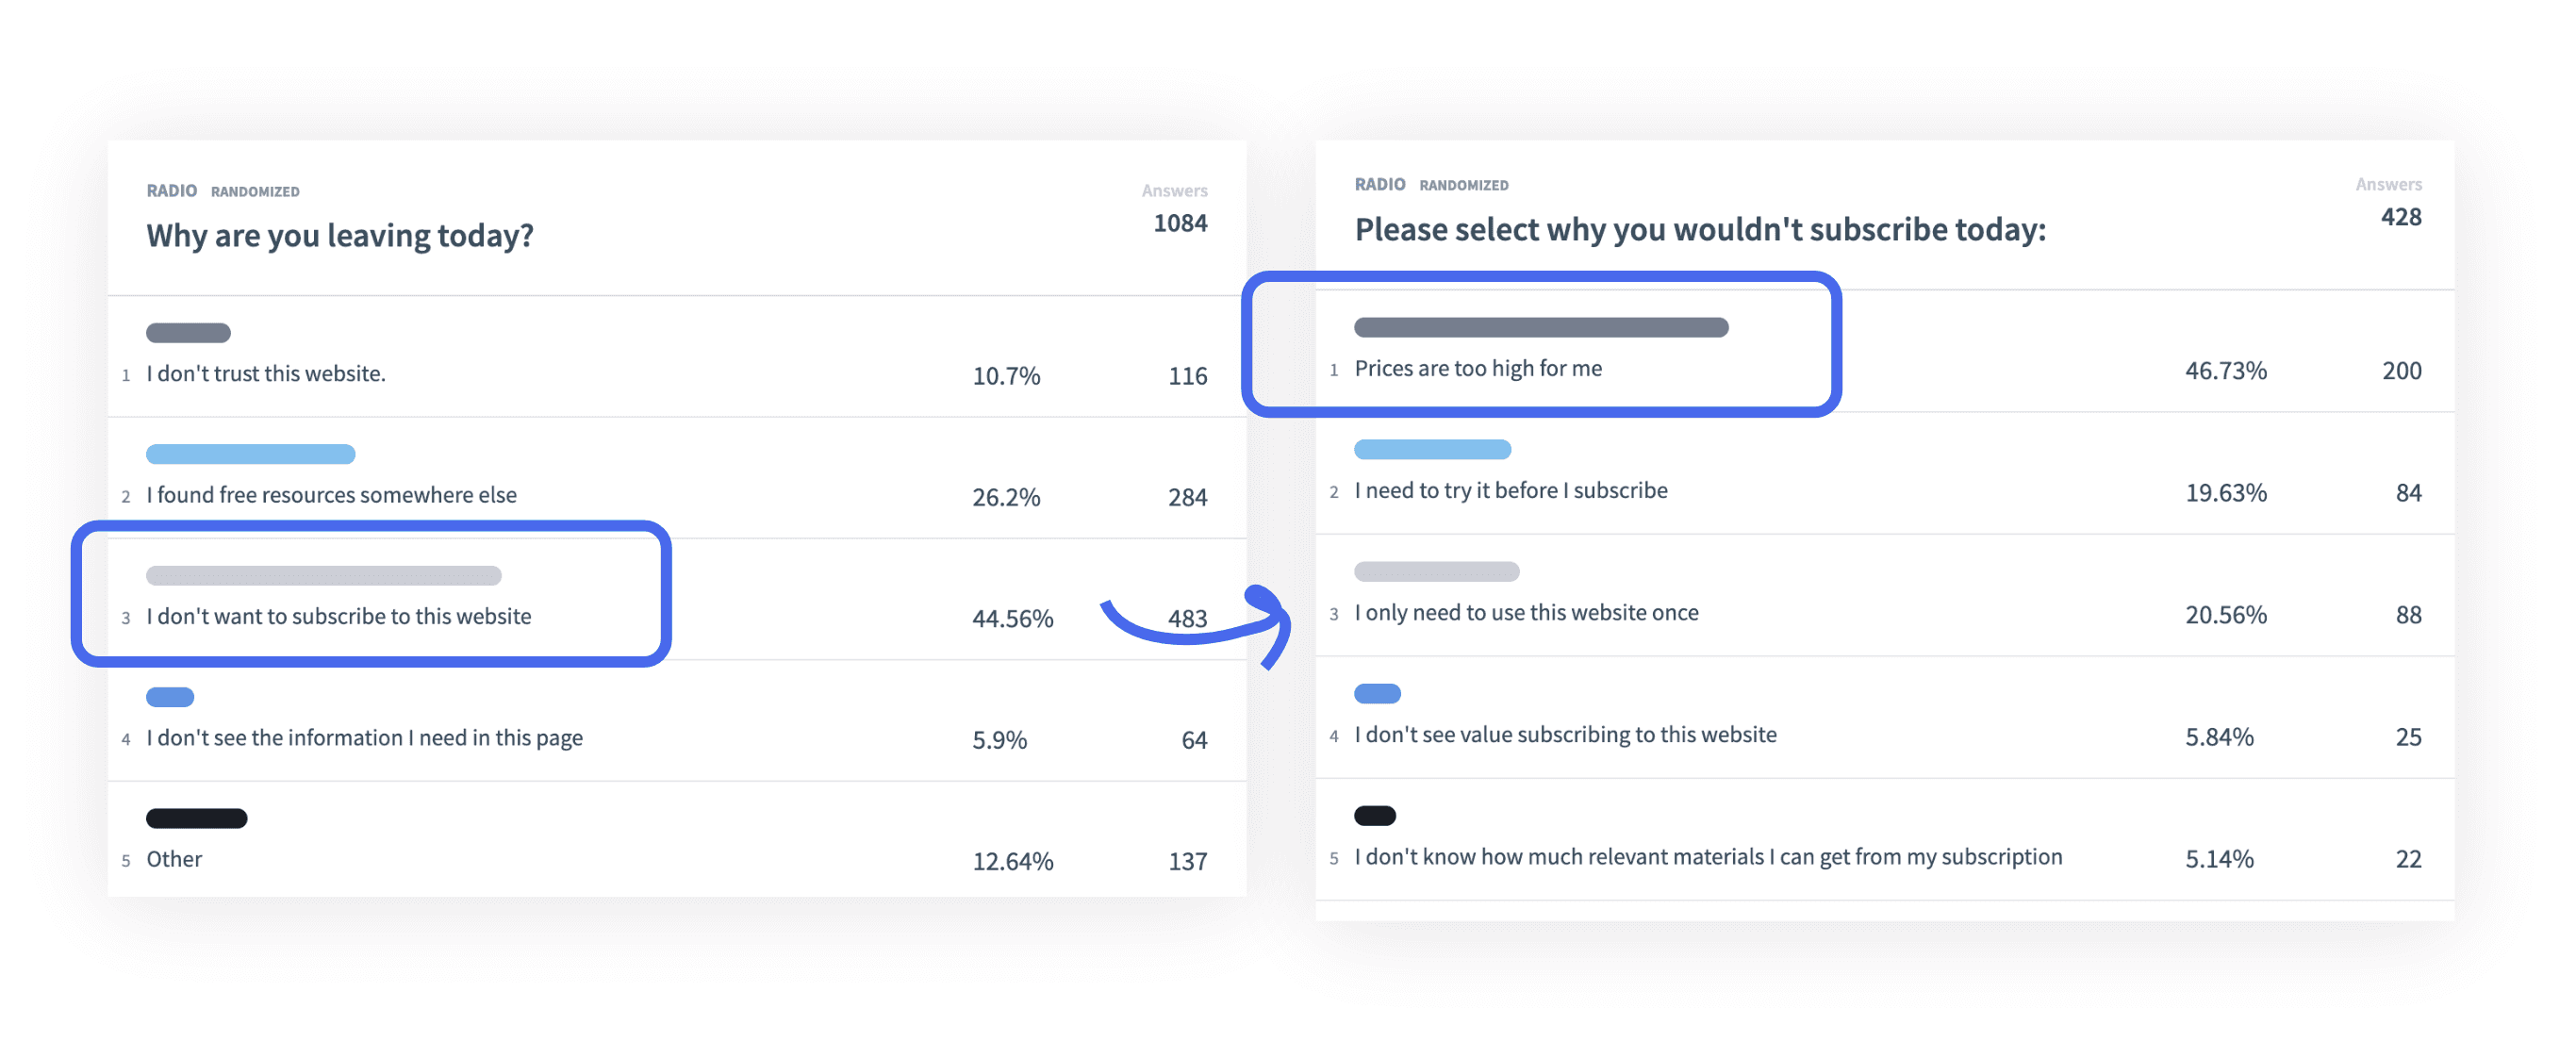This screenshot has width=2576, height=1058.
Task: Click the "Why are you leaving today?" question title
Action: click(x=340, y=235)
